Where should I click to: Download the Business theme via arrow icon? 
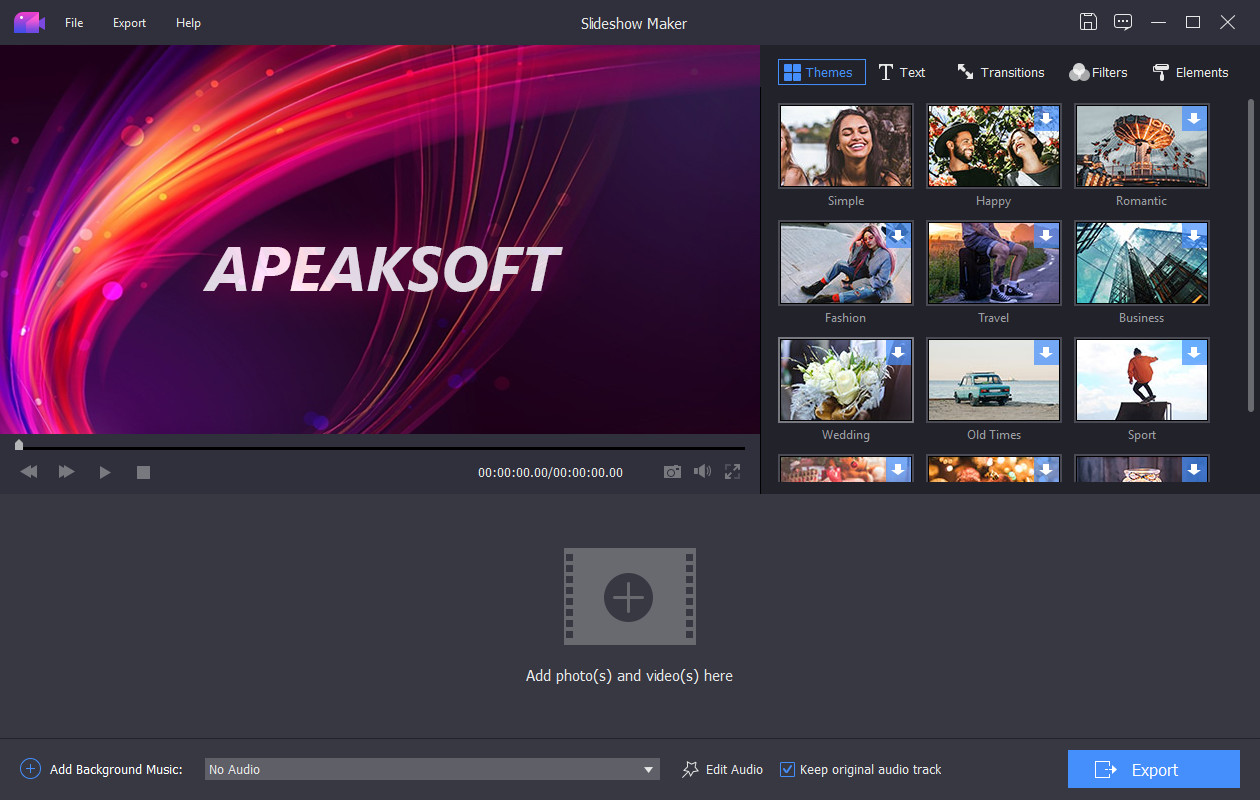1194,236
